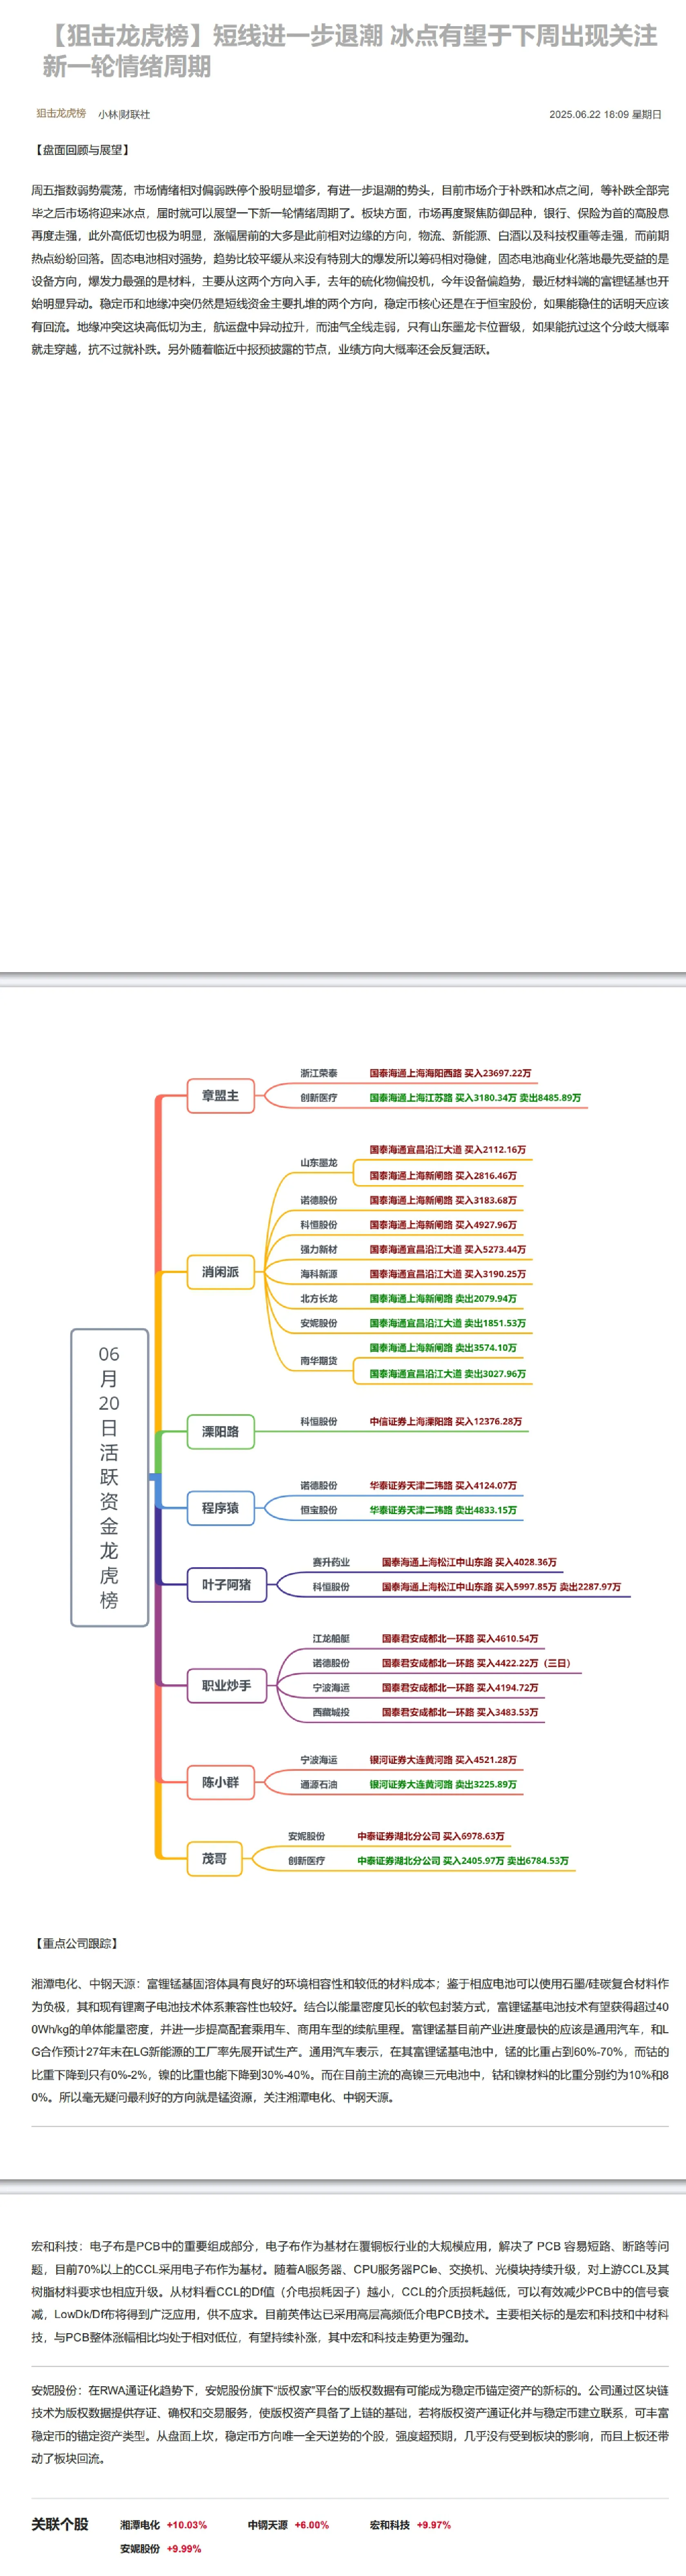Click the stock name 江龙船艇
The height and width of the screenshot is (2576, 686).
pyautogui.click(x=331, y=1639)
